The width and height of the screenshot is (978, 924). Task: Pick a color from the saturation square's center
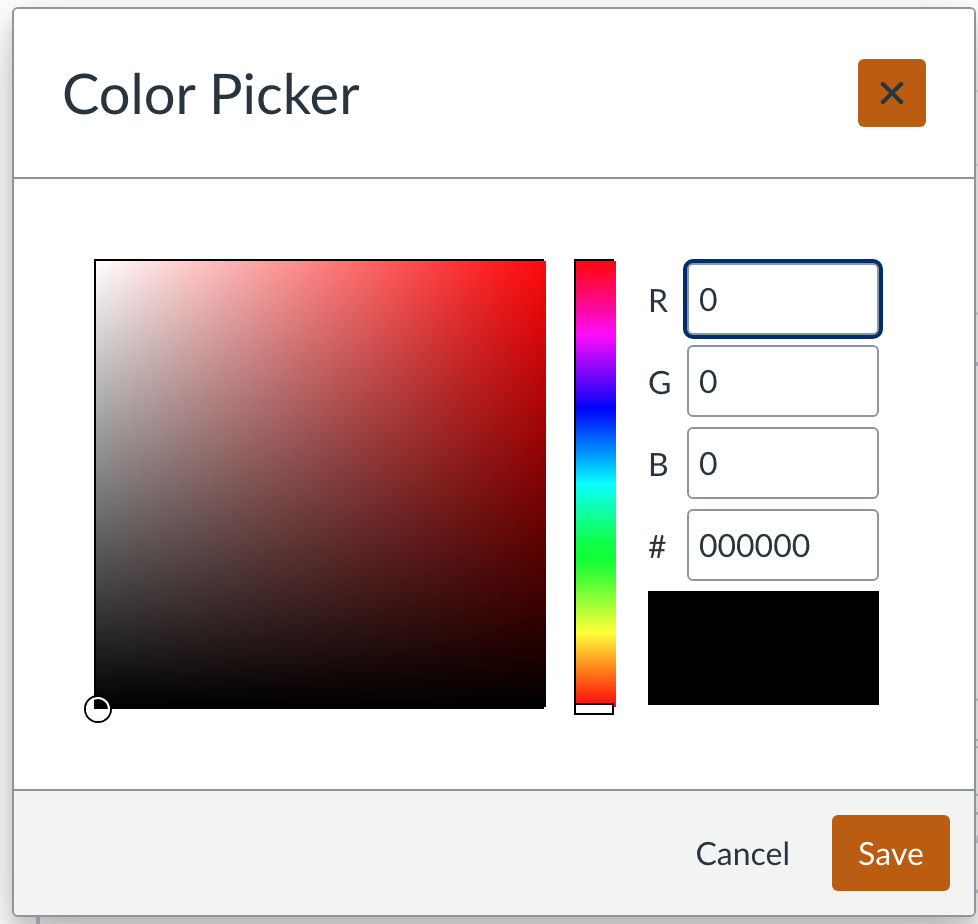[x=320, y=483]
